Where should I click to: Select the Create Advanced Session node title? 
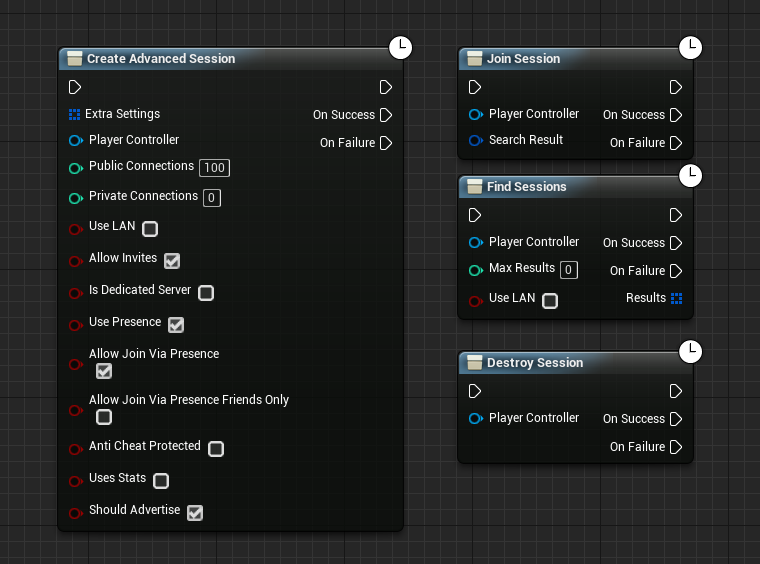161,59
